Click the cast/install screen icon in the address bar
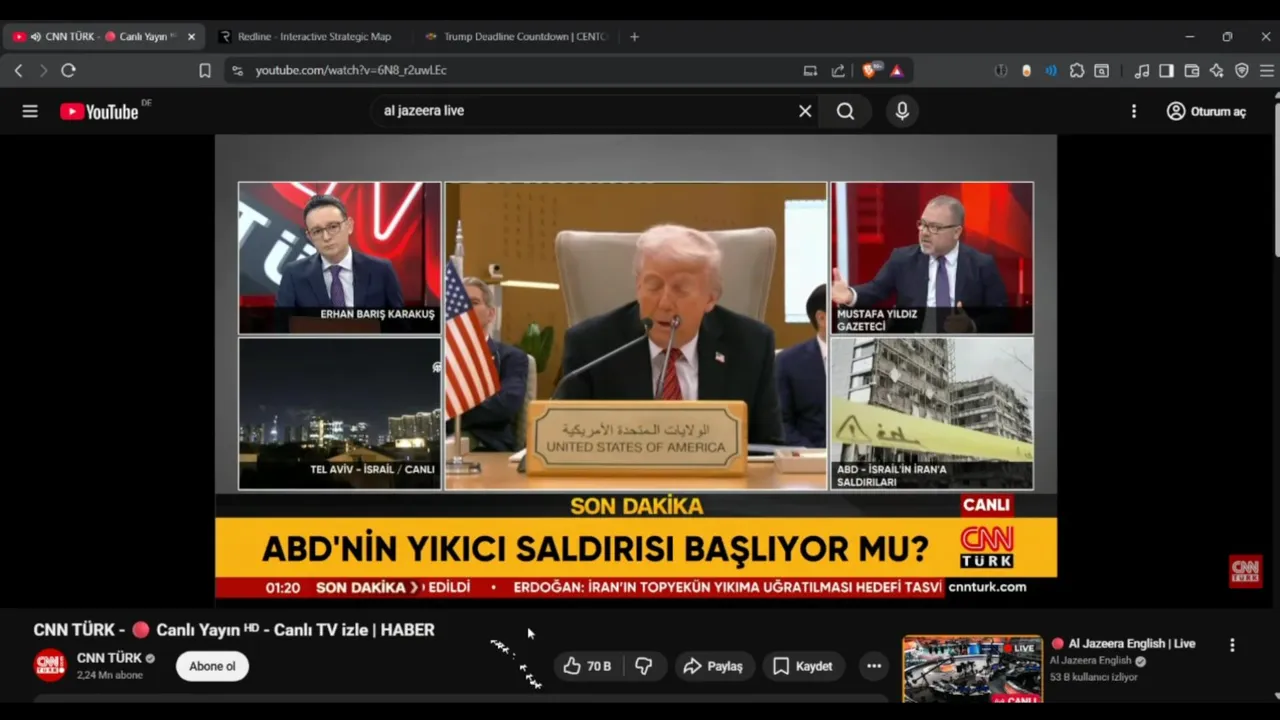 (x=810, y=70)
